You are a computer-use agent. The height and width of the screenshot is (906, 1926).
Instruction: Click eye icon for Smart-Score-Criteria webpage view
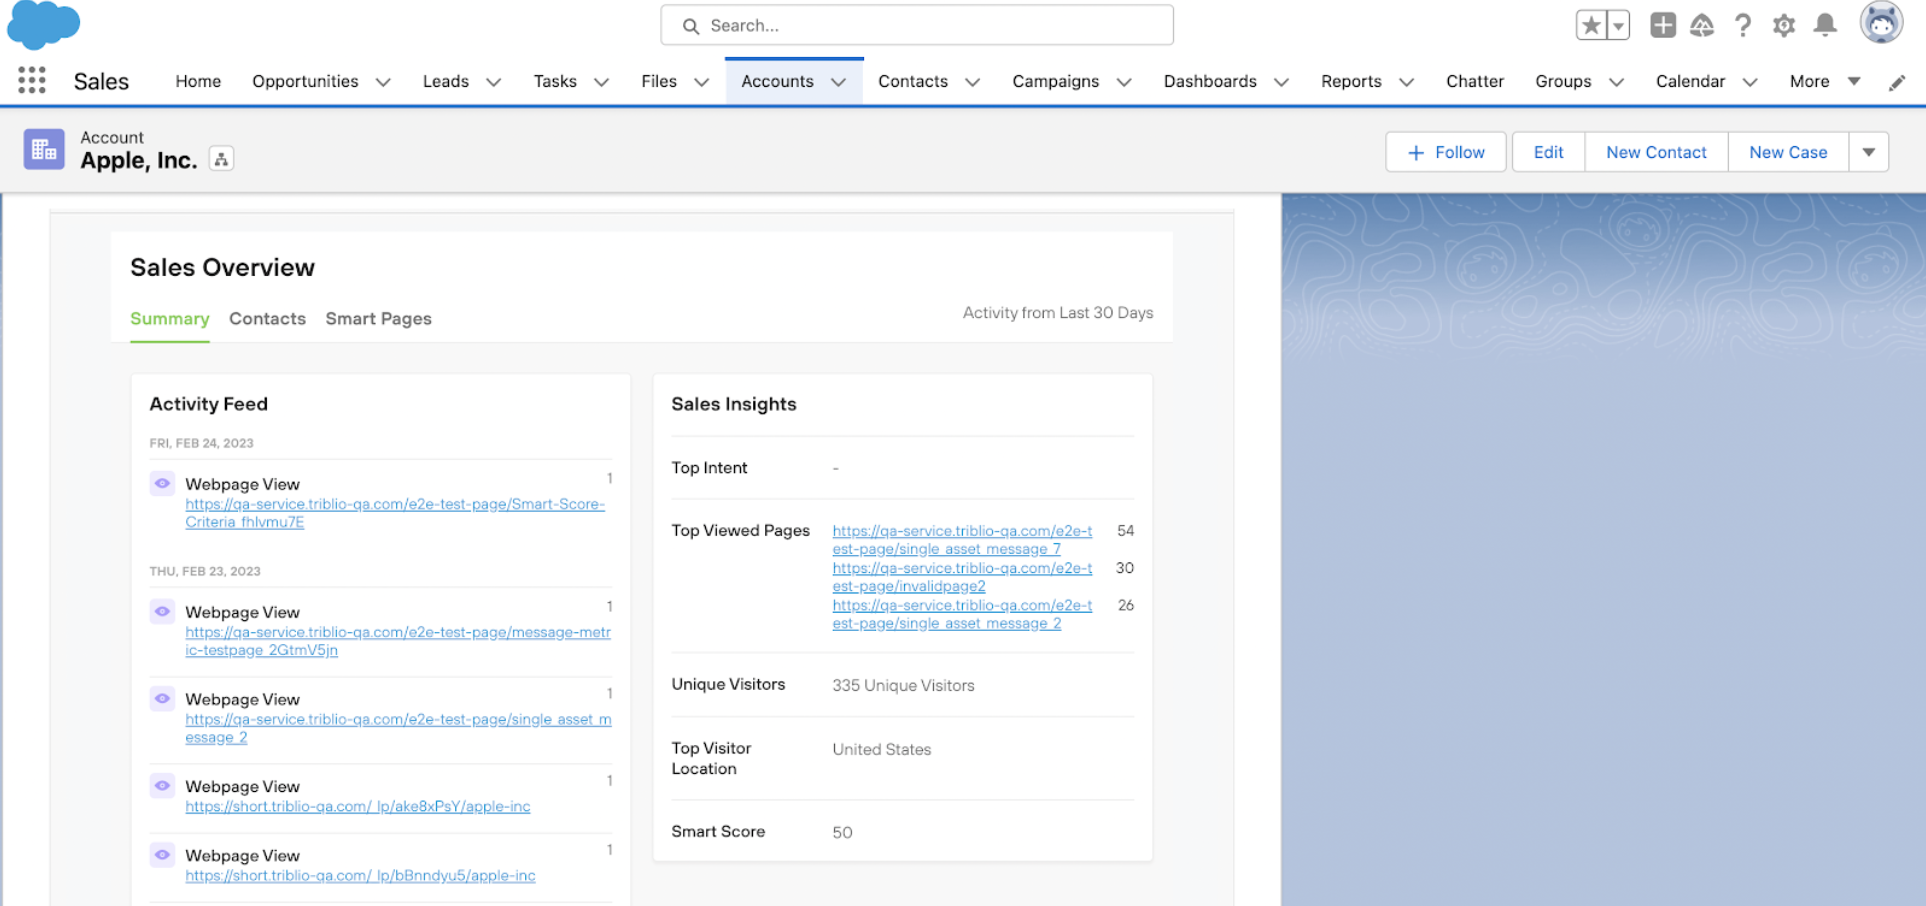pos(162,483)
